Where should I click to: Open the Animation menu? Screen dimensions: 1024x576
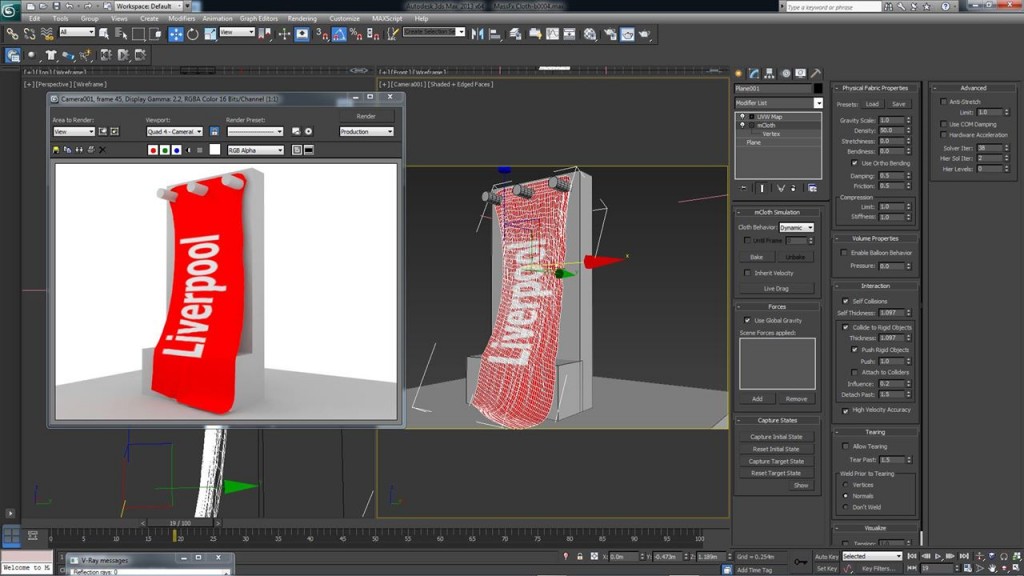point(217,18)
